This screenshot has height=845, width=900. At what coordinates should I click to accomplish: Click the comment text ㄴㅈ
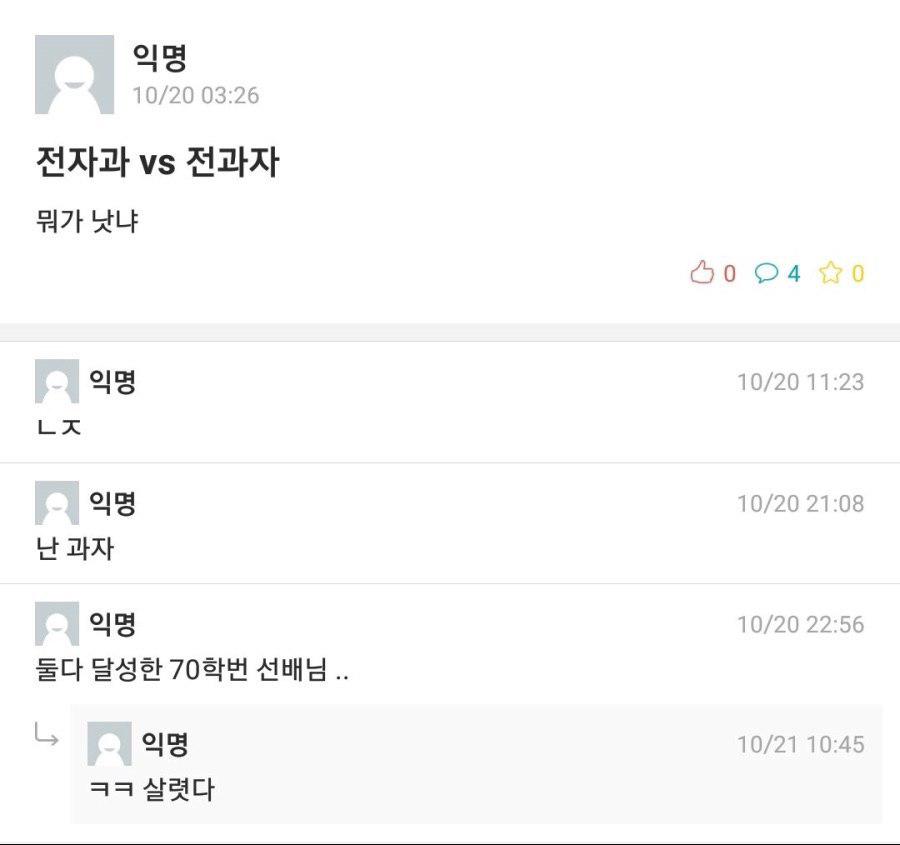point(58,428)
